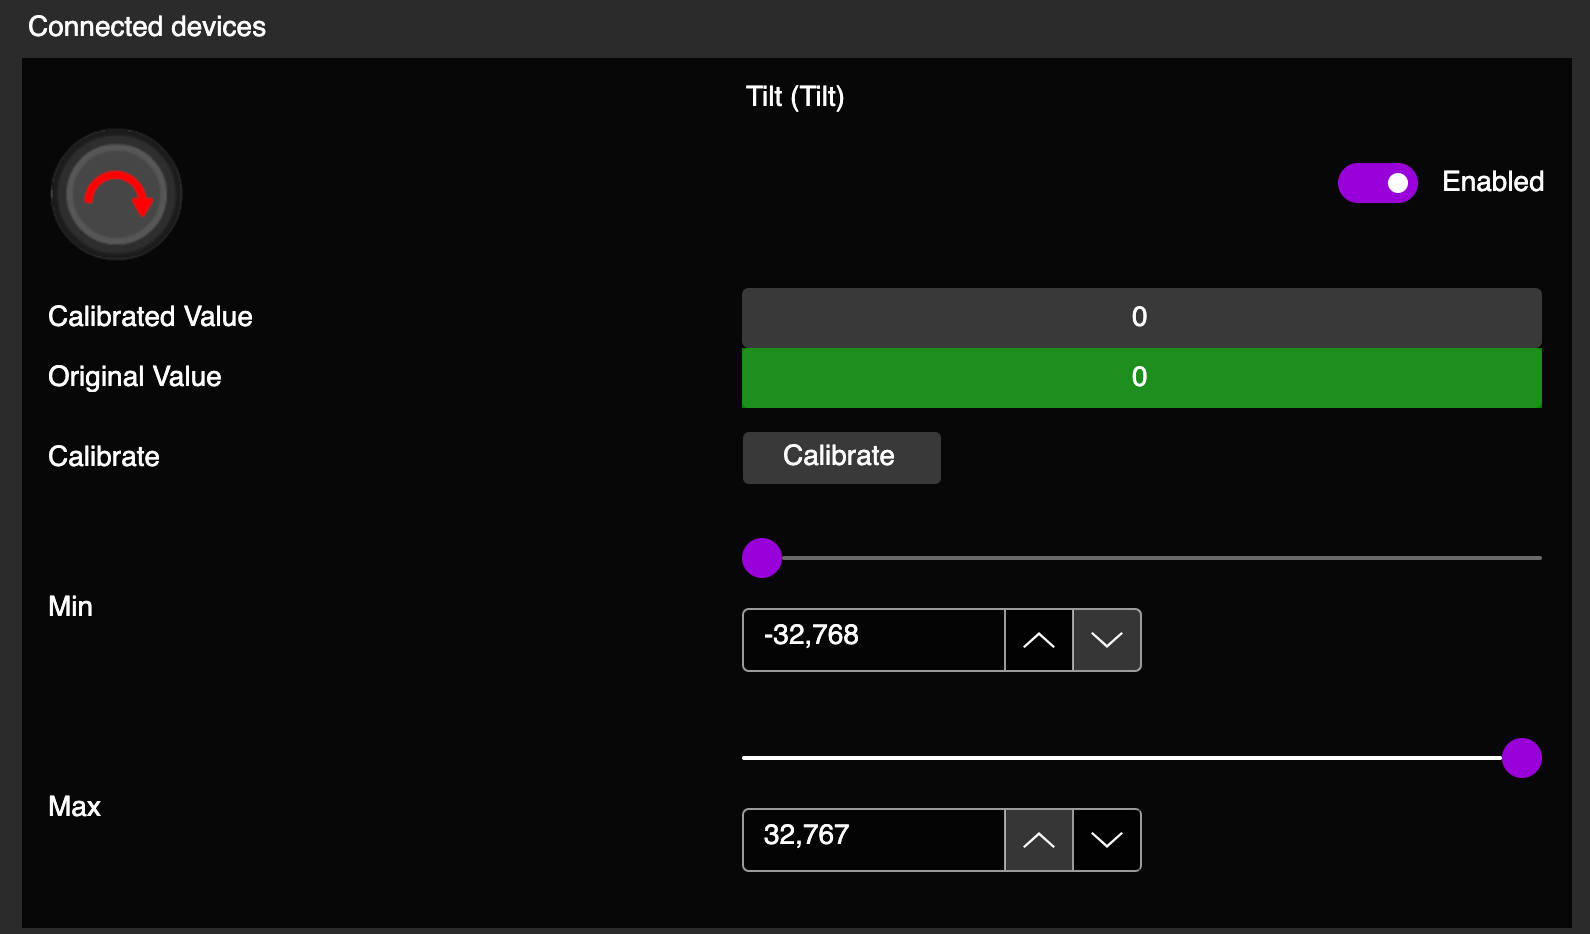Click the Tilt (Tilt) device title

click(x=795, y=97)
